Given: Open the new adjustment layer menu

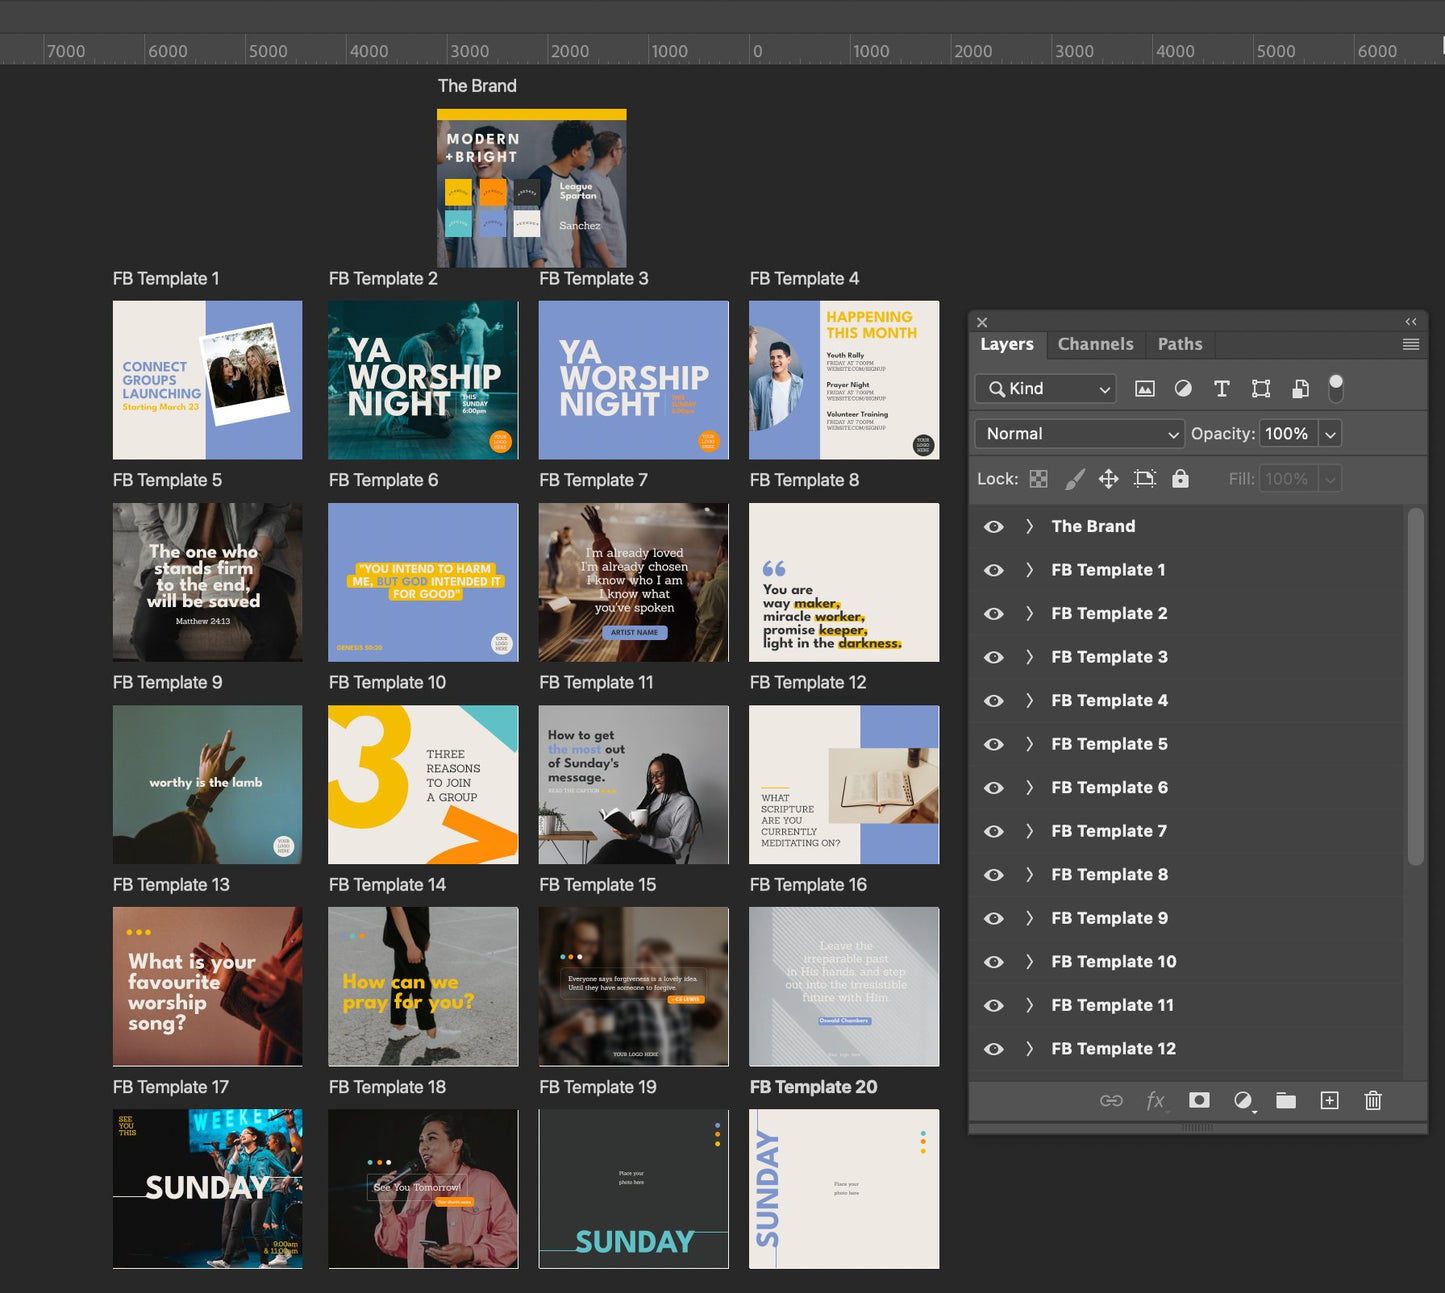Looking at the screenshot, I should tap(1243, 1100).
